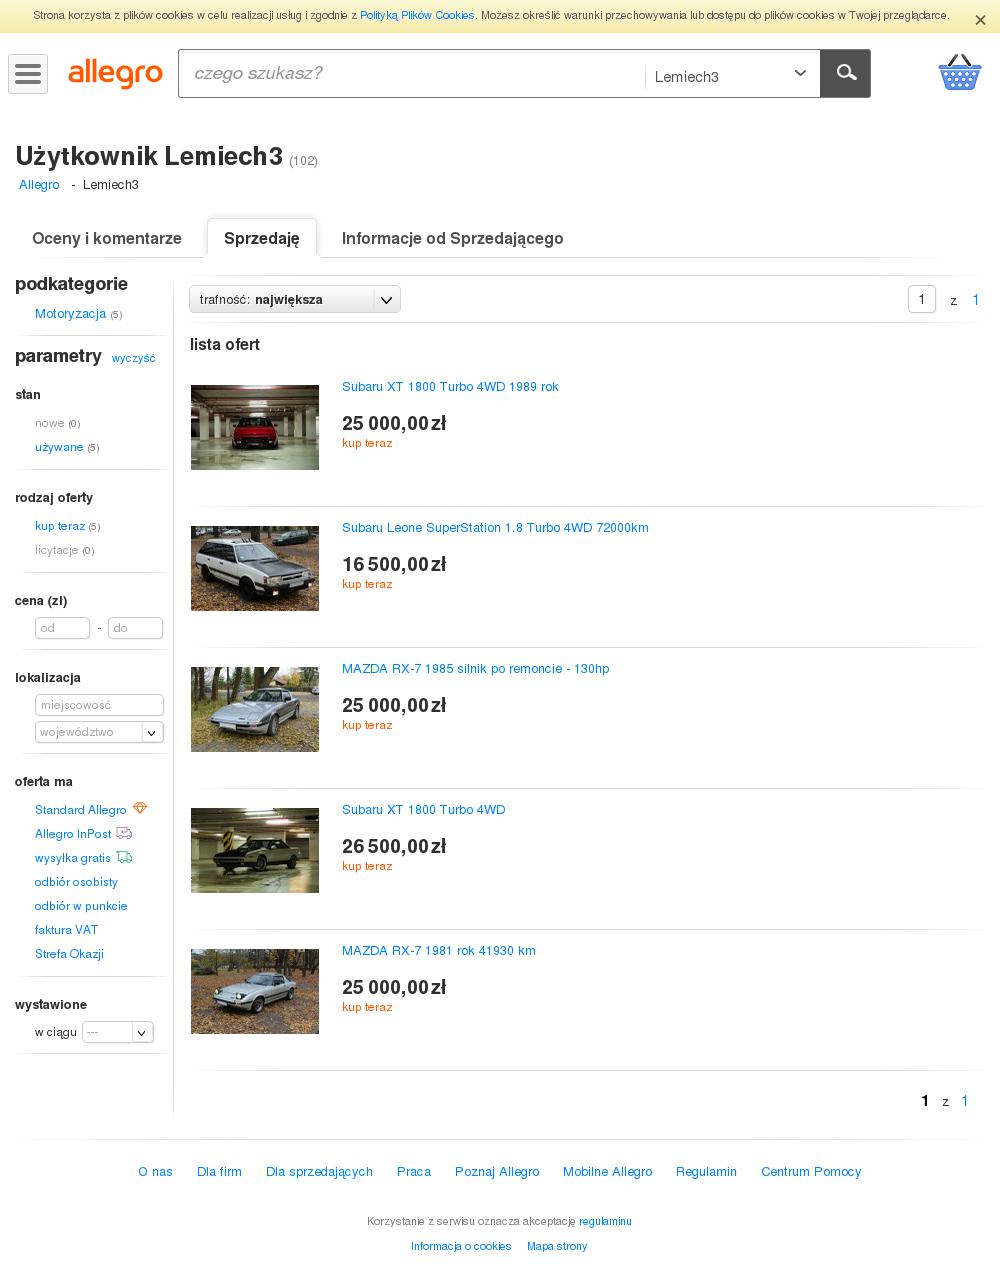Viewport: 1000px width, 1264px height.
Task: Click the red Subaru XT 1989 thumbnail
Action: pyautogui.click(x=255, y=427)
